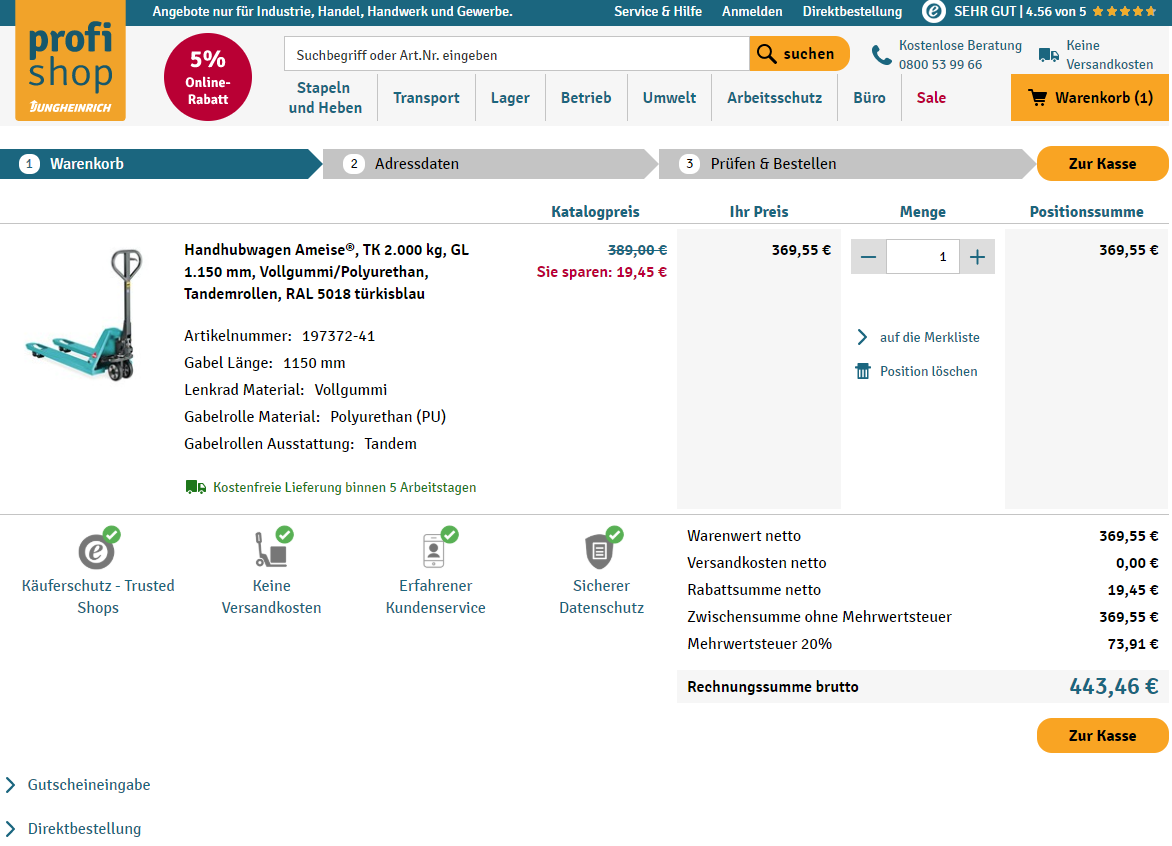Go to step 3 Prüfen & Bestellen
The height and width of the screenshot is (846, 1172).
click(847, 164)
